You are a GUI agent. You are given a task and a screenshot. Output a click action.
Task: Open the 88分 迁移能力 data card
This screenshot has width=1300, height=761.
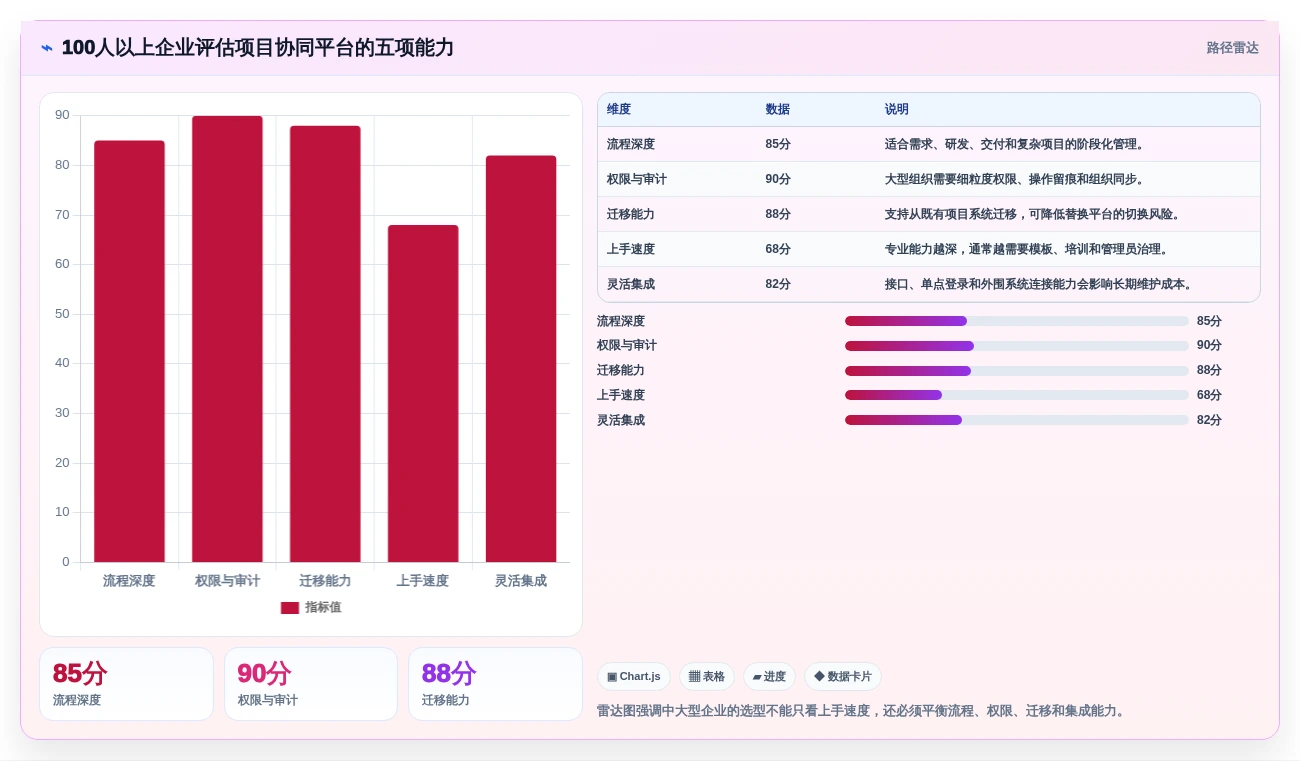tap(495, 684)
